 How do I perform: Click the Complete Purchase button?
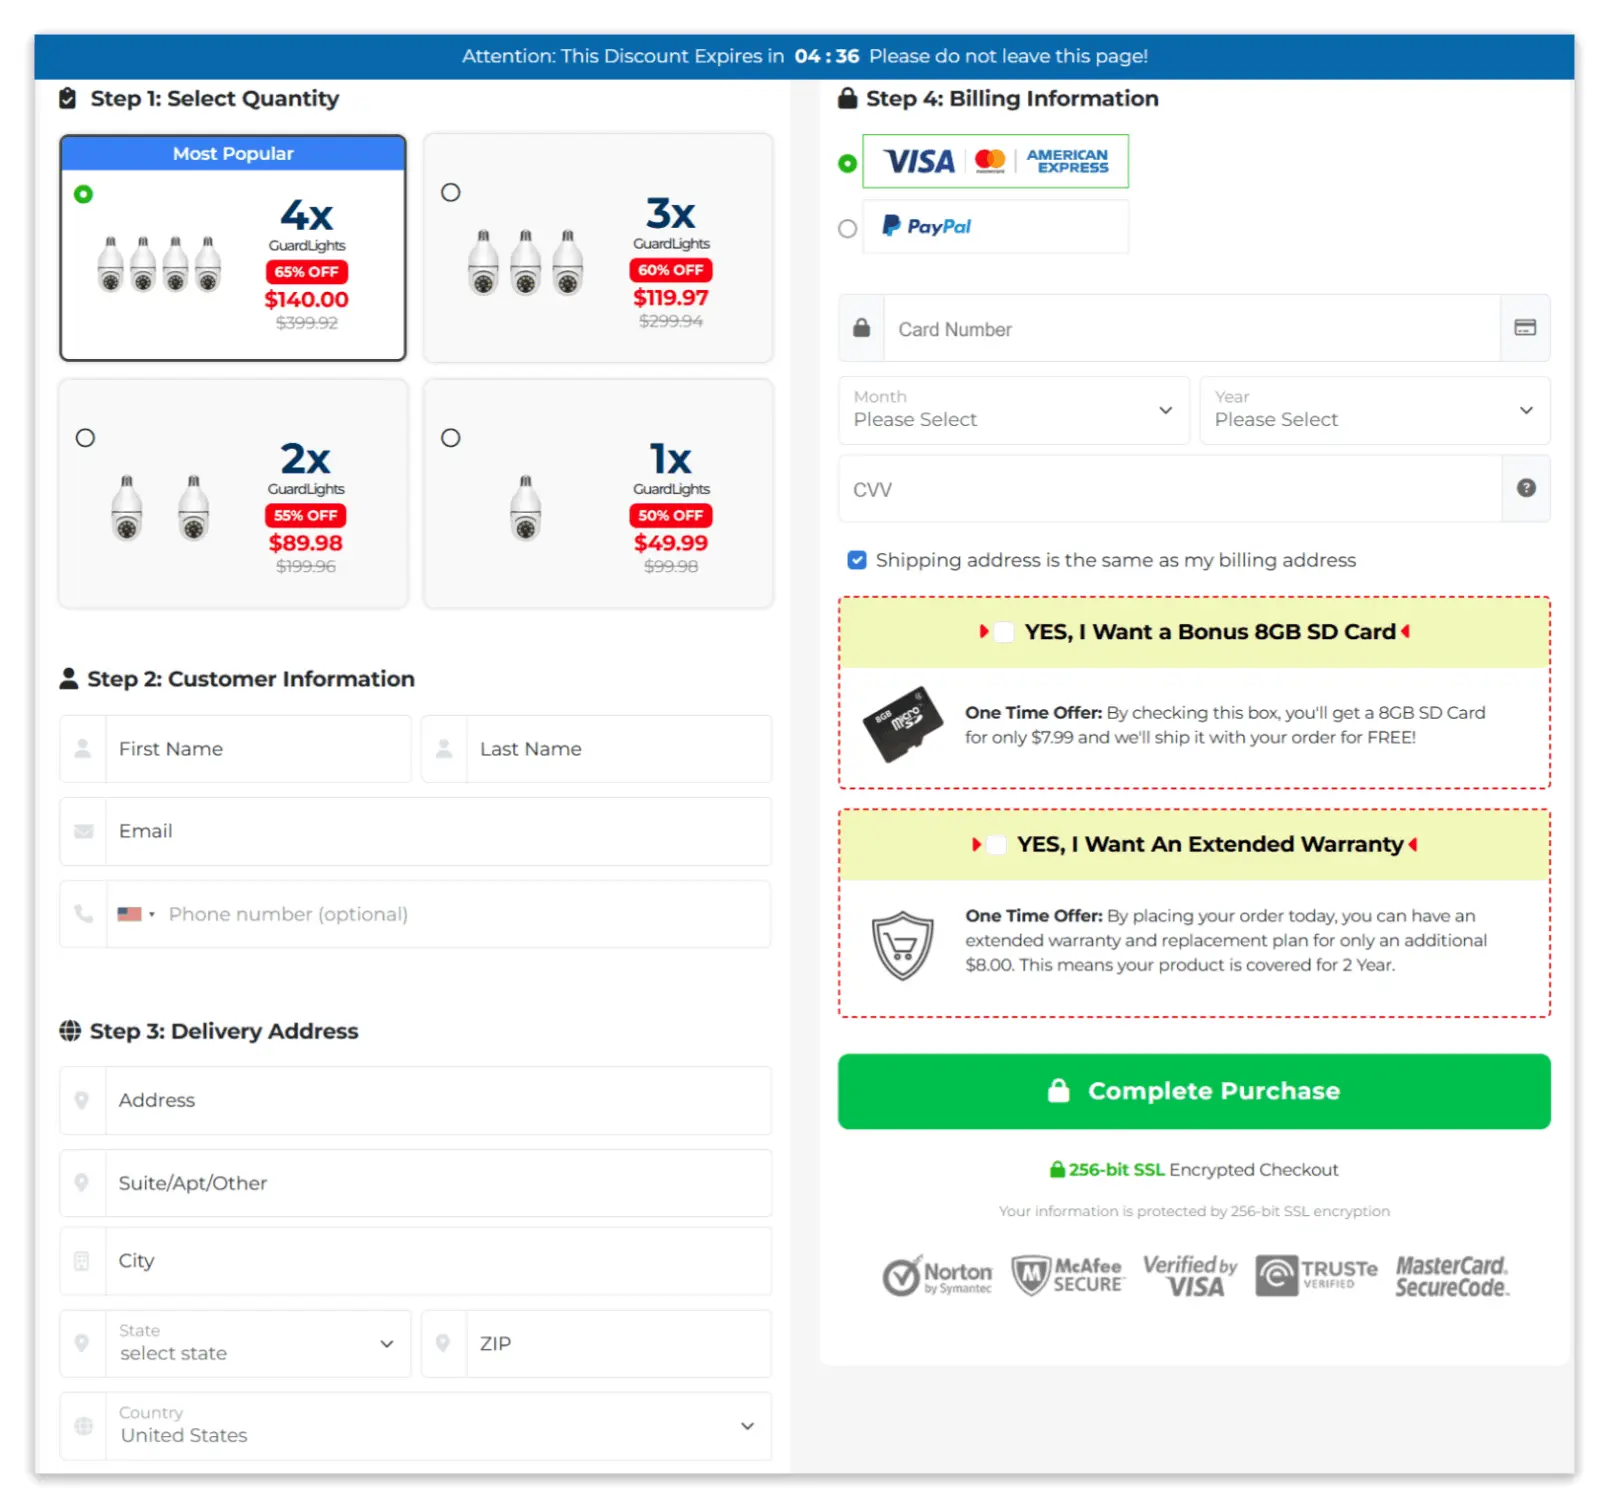[x=1193, y=1091]
